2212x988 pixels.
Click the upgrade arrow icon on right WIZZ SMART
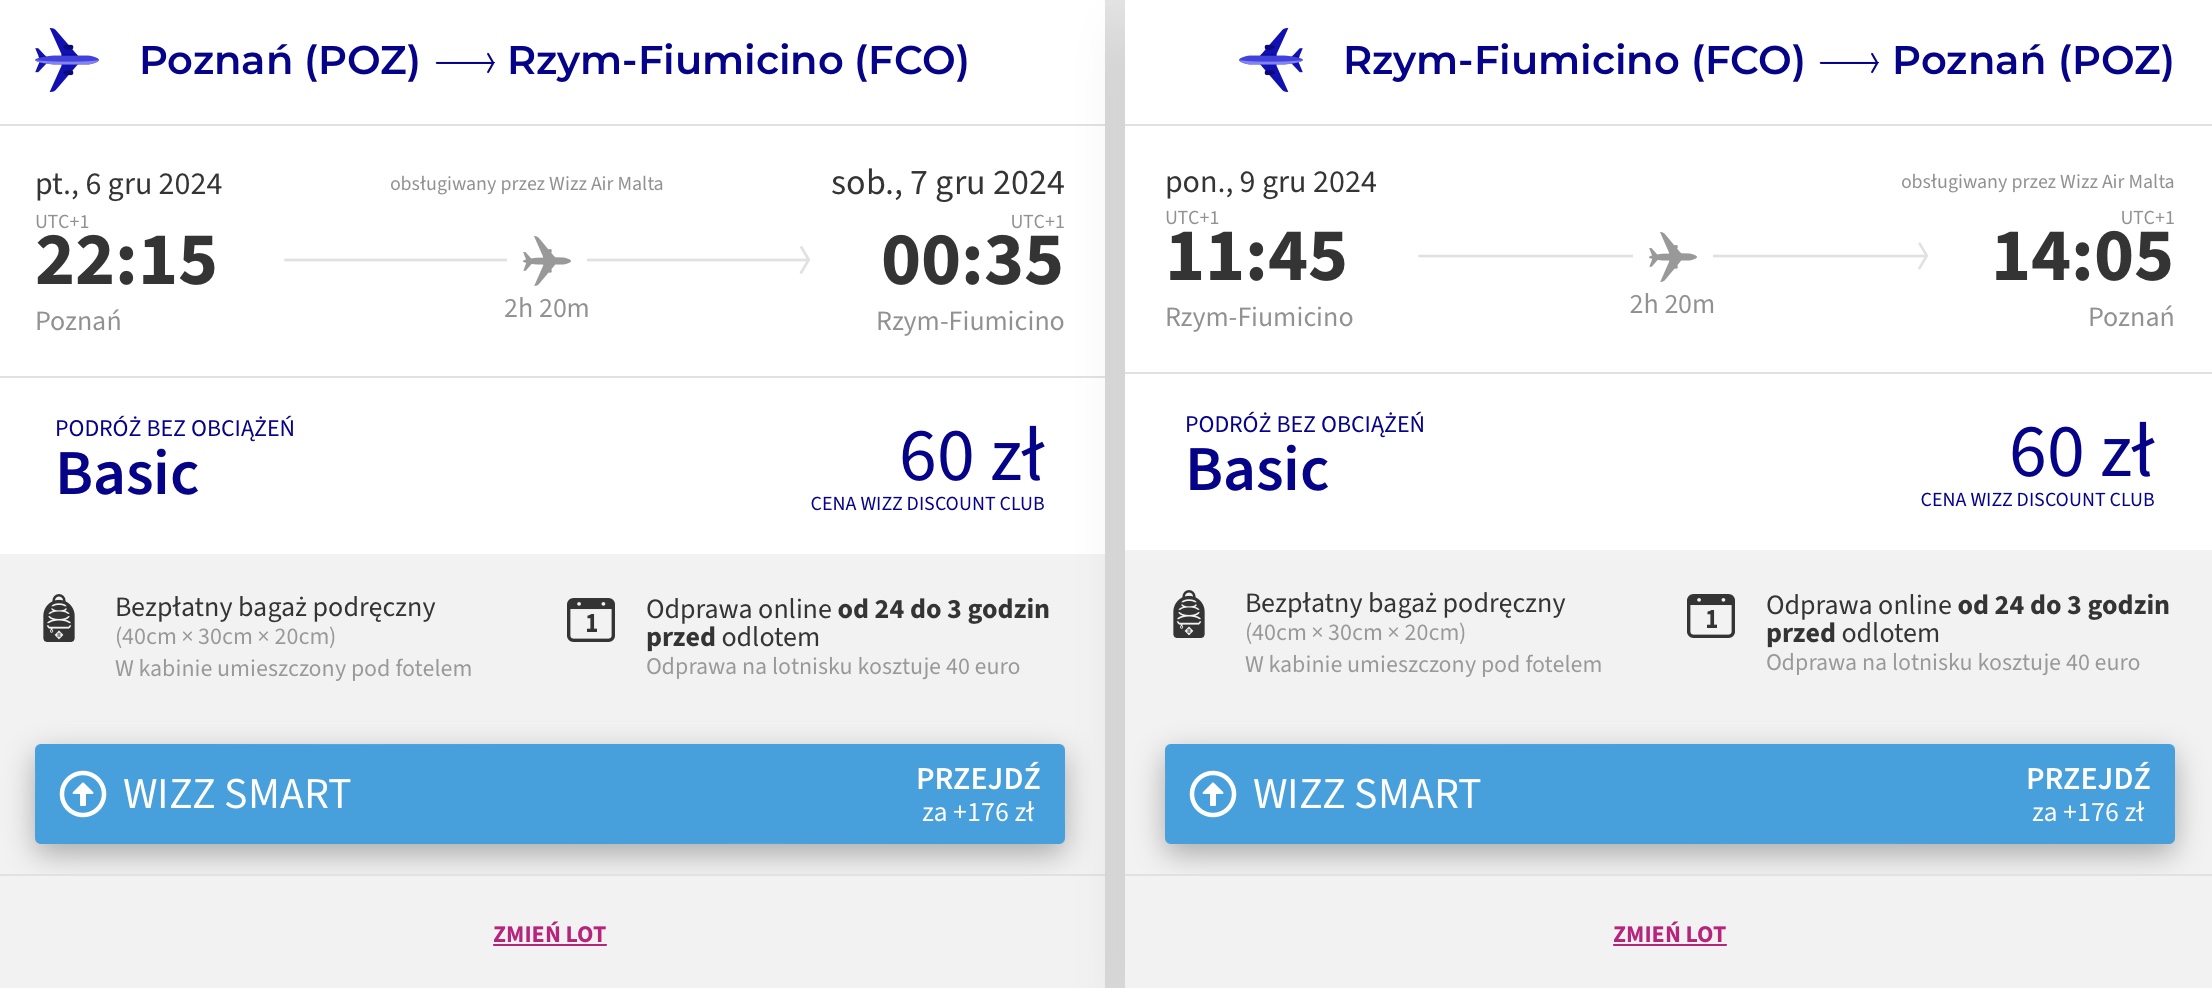(x=1213, y=794)
